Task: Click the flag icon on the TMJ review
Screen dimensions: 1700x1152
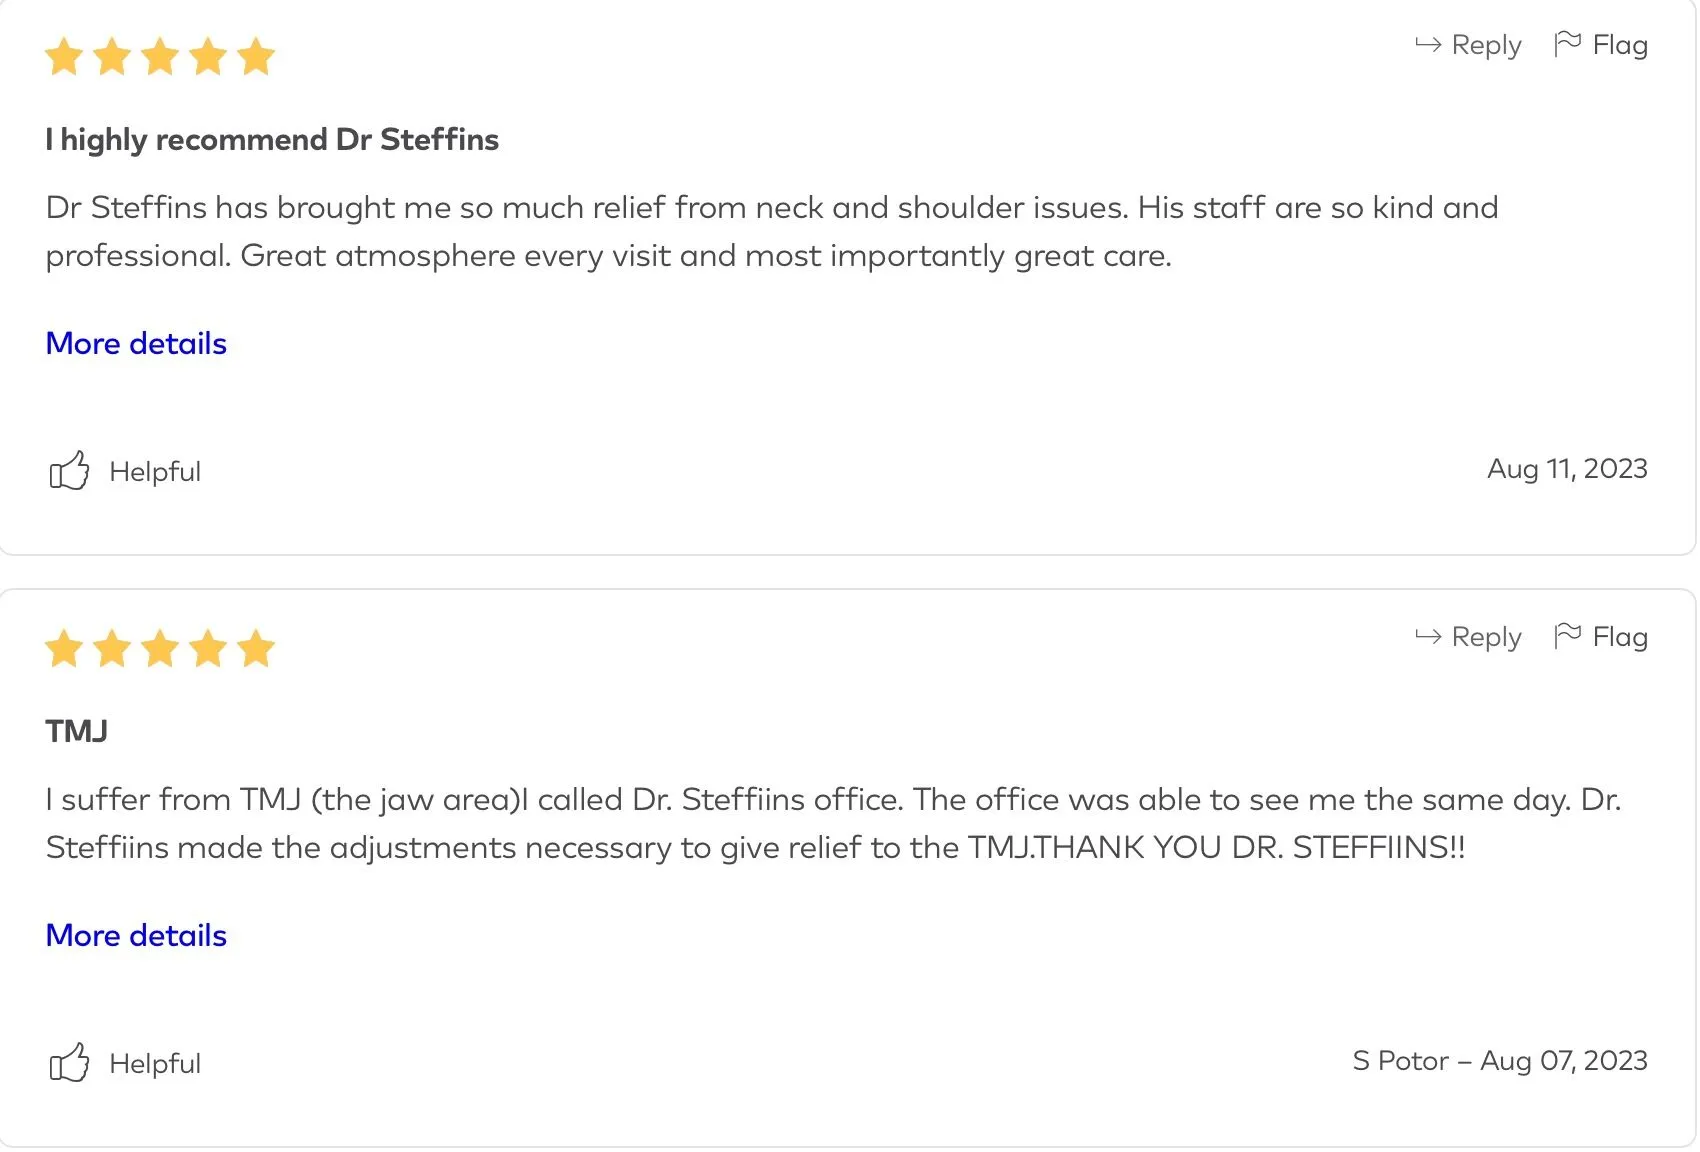Action: (1567, 636)
